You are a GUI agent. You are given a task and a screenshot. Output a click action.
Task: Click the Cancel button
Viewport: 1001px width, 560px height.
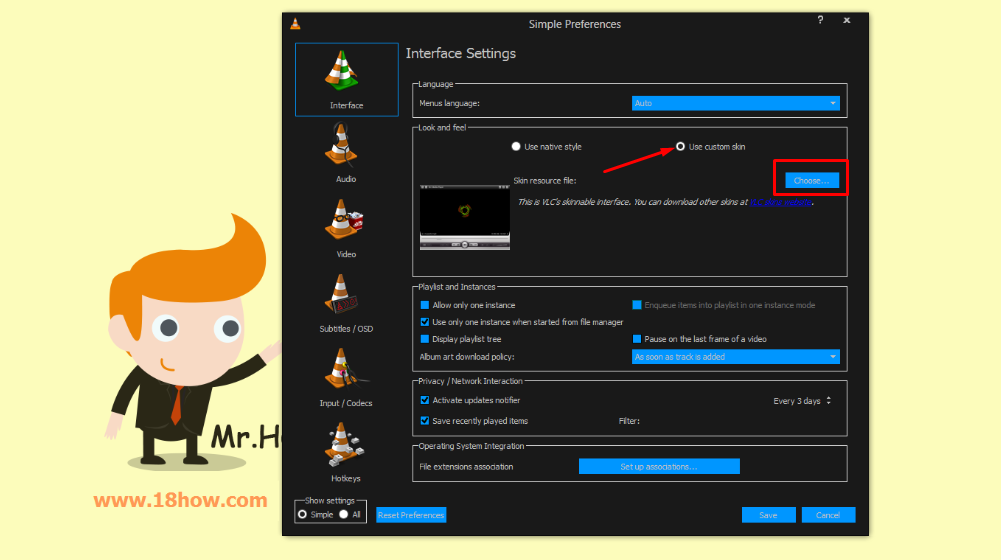(828, 515)
